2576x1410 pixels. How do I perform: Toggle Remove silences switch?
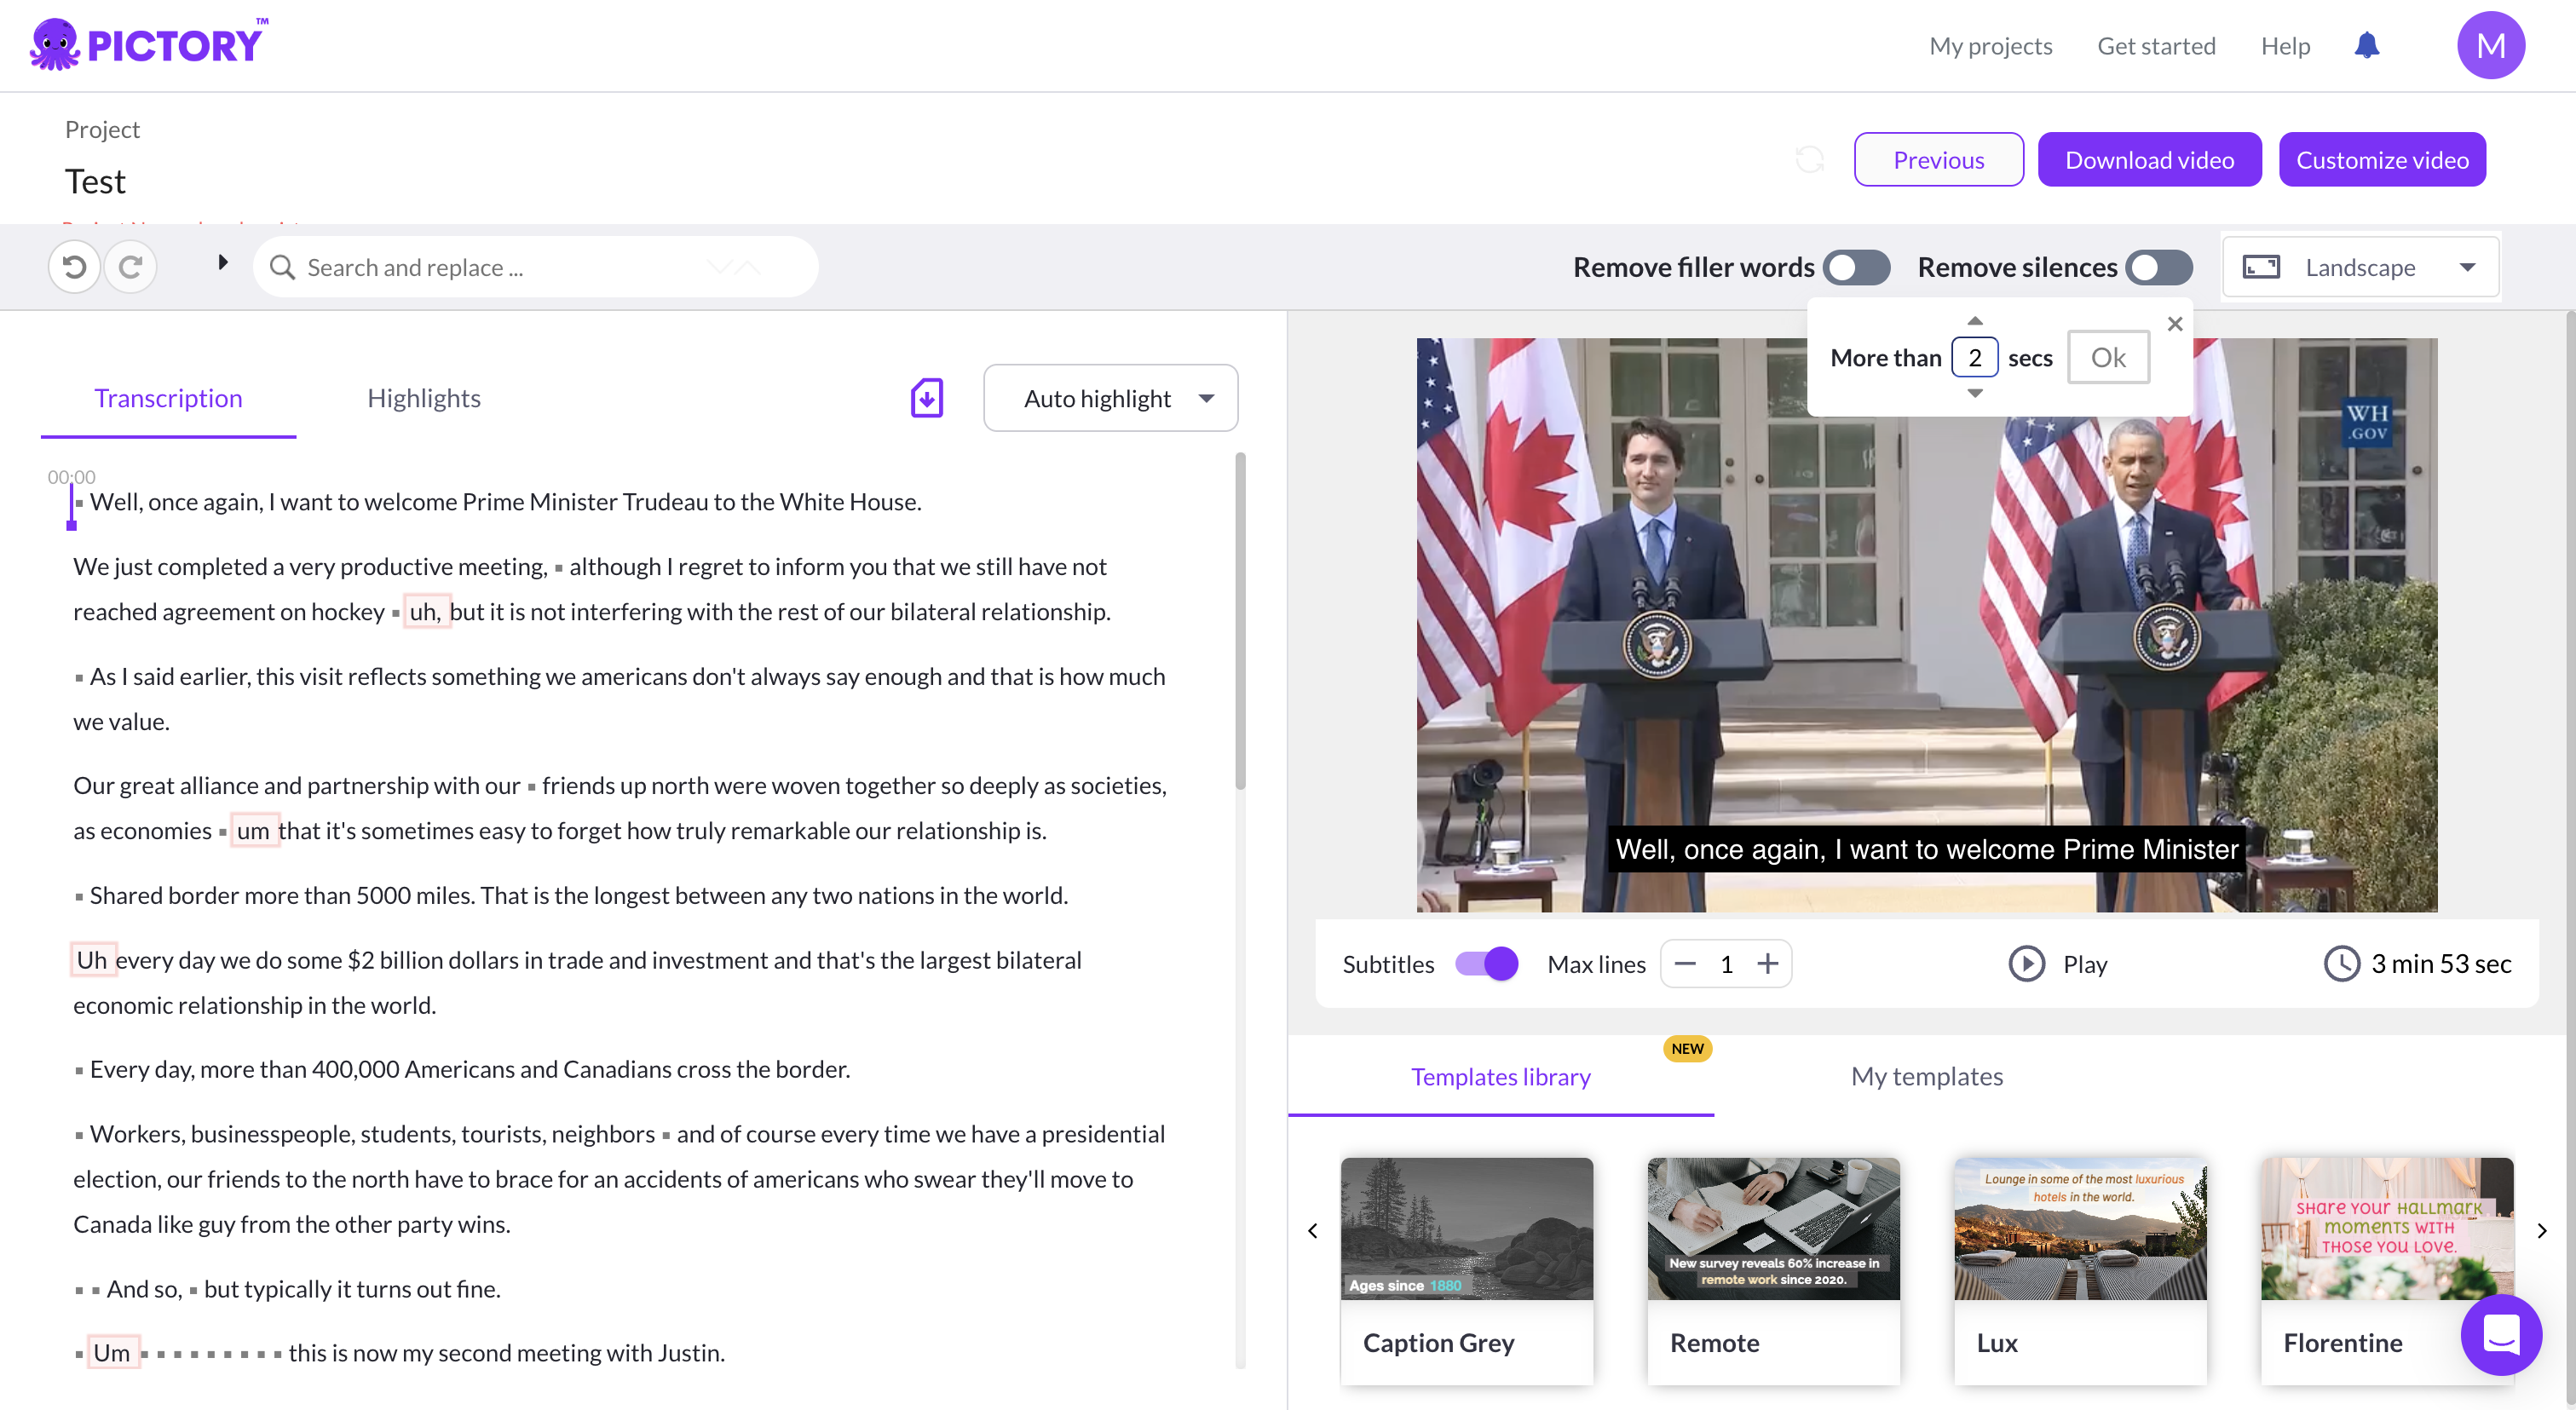2159,267
